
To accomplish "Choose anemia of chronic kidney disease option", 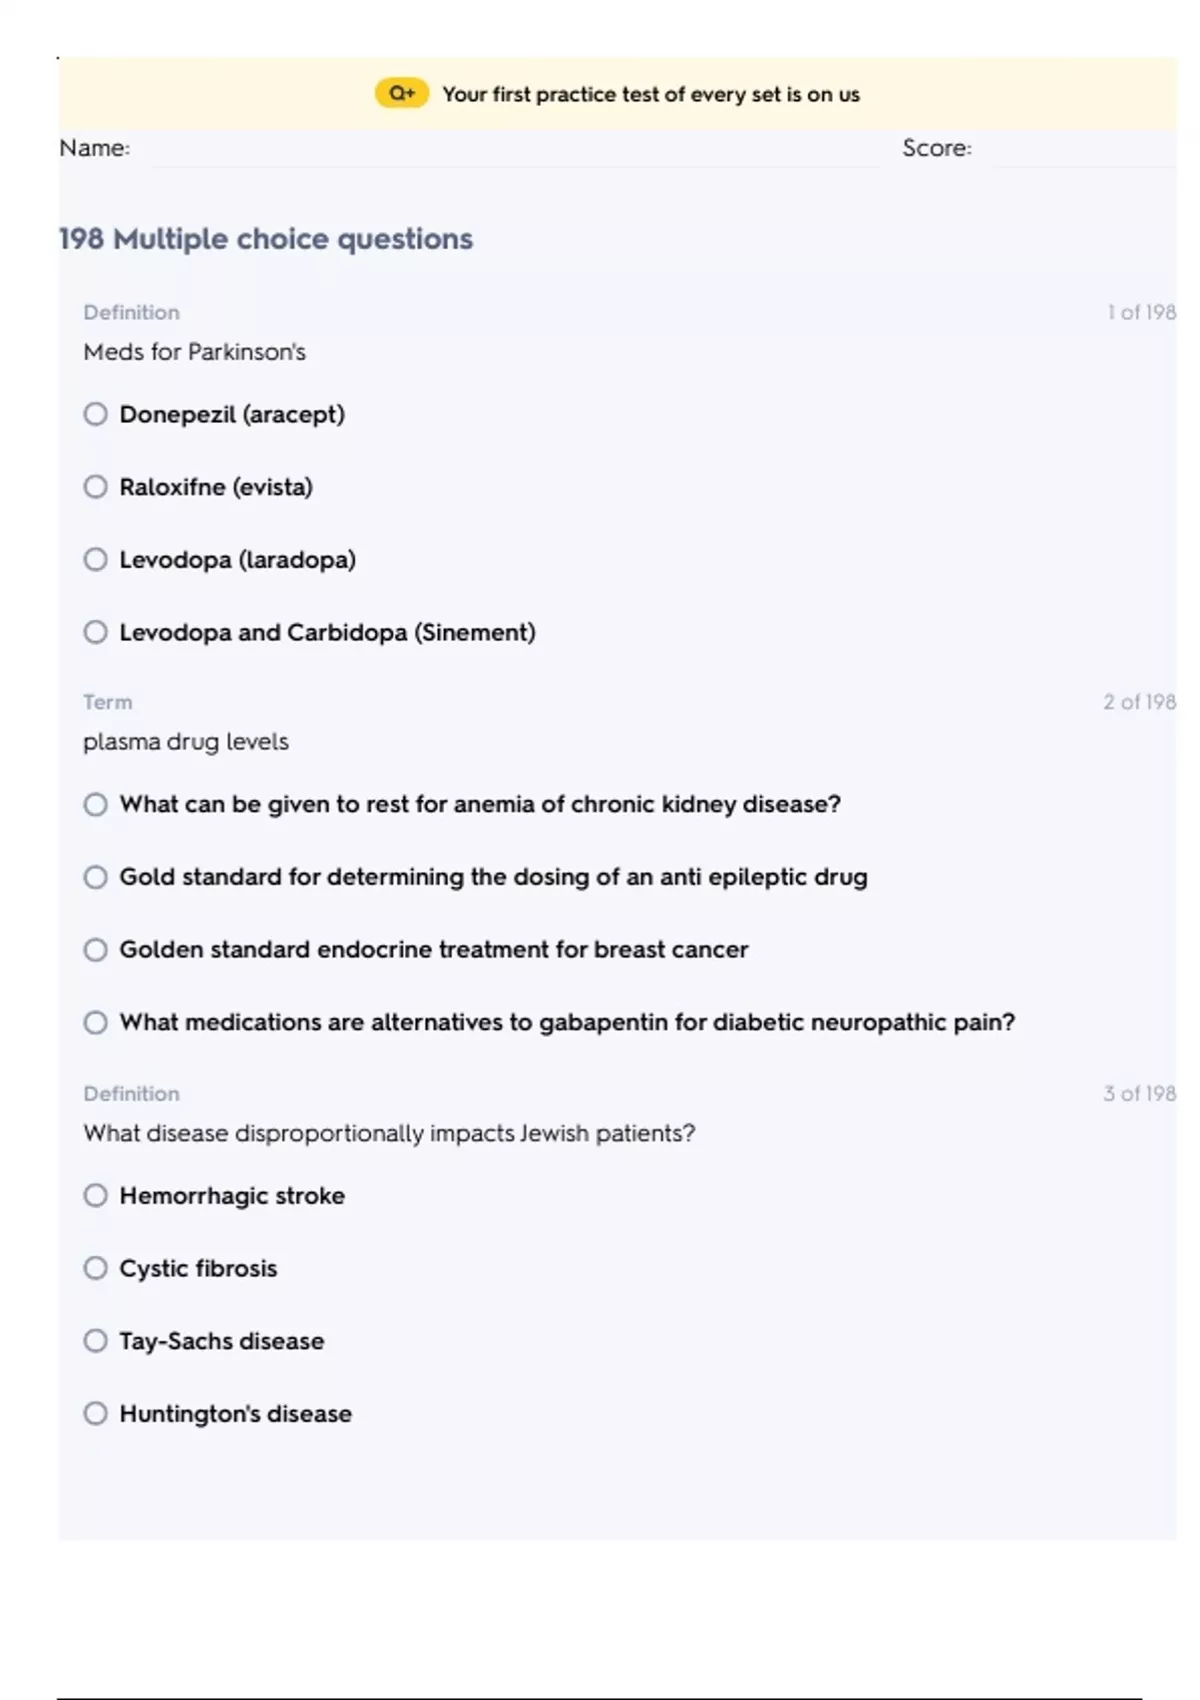I will coord(96,804).
